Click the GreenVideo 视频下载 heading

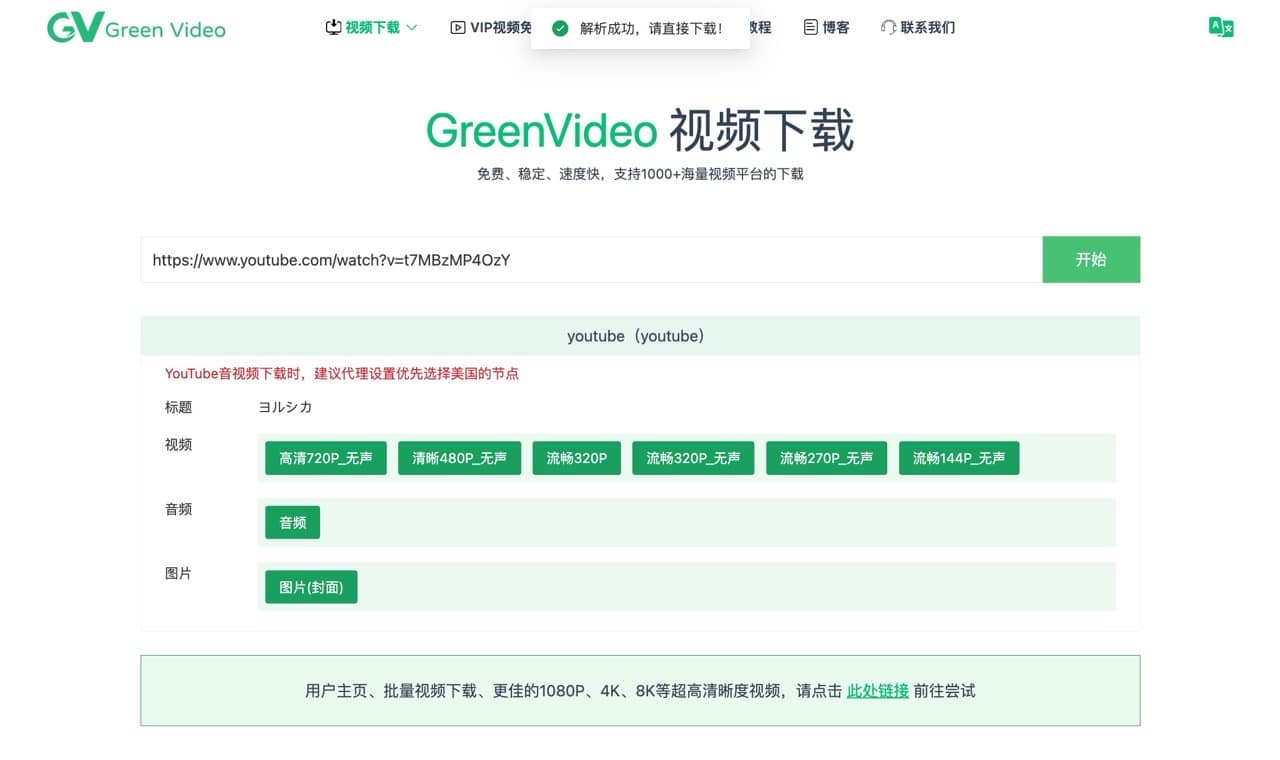pyautogui.click(x=640, y=131)
